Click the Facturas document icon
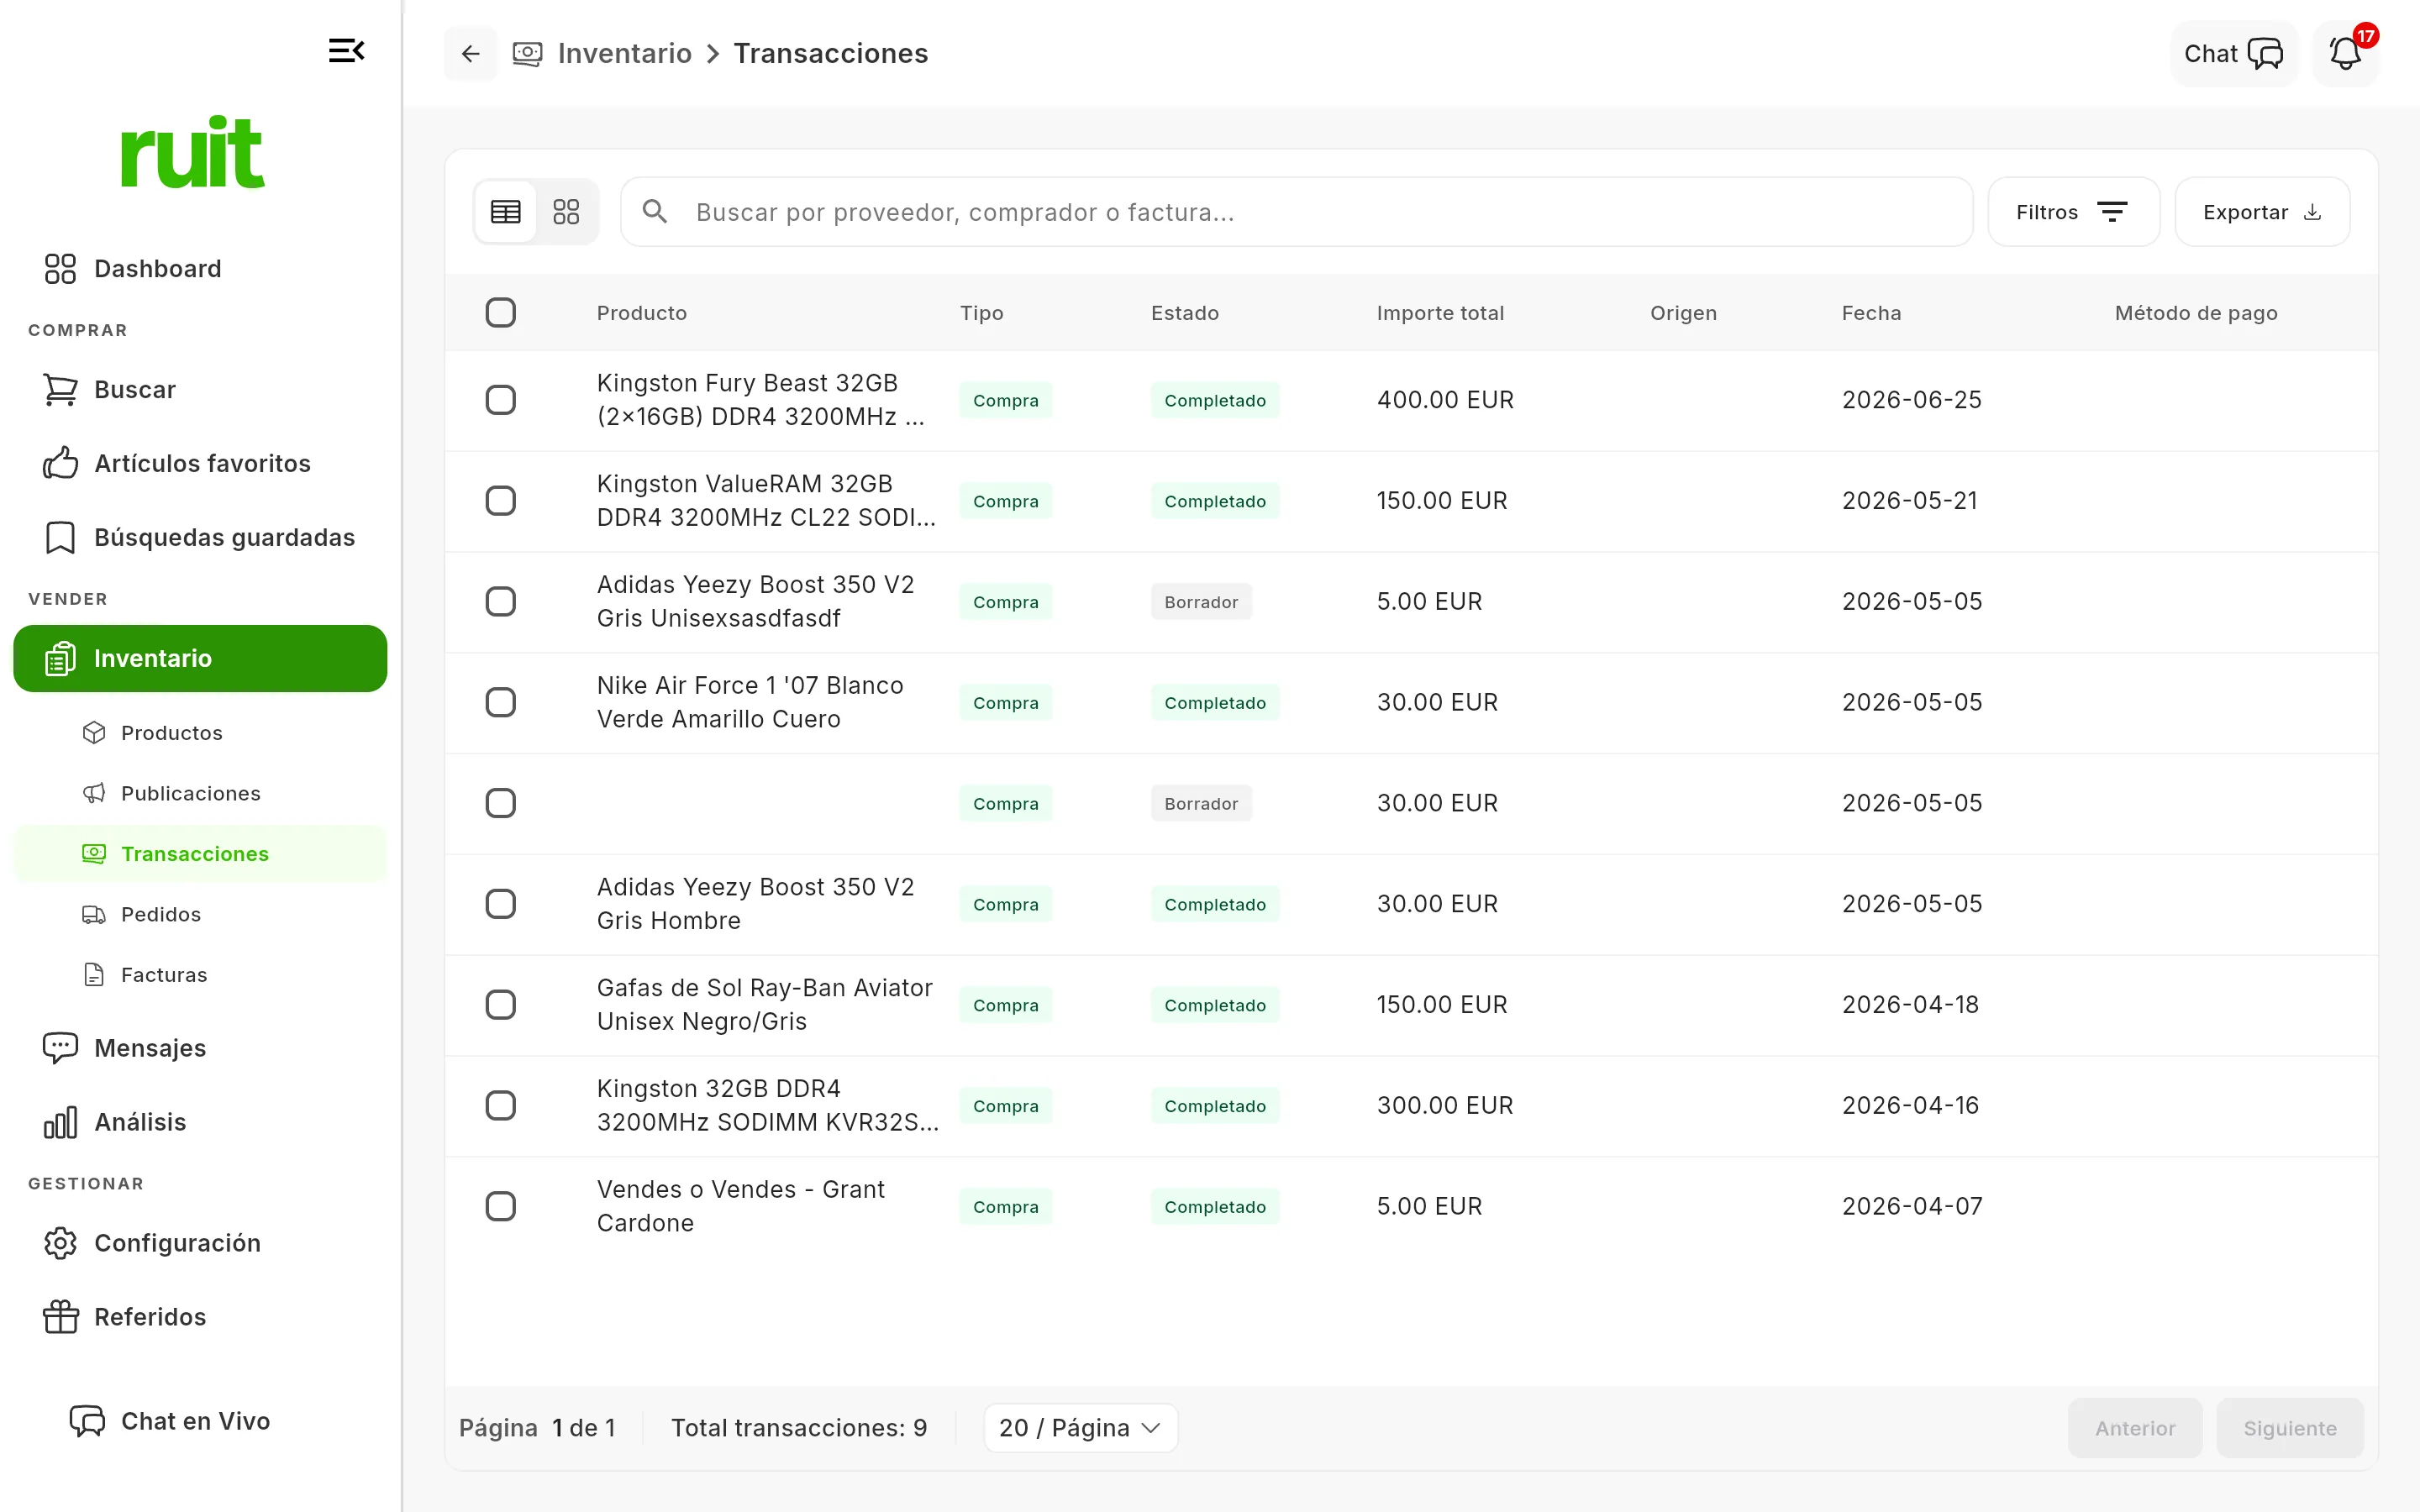 94,975
